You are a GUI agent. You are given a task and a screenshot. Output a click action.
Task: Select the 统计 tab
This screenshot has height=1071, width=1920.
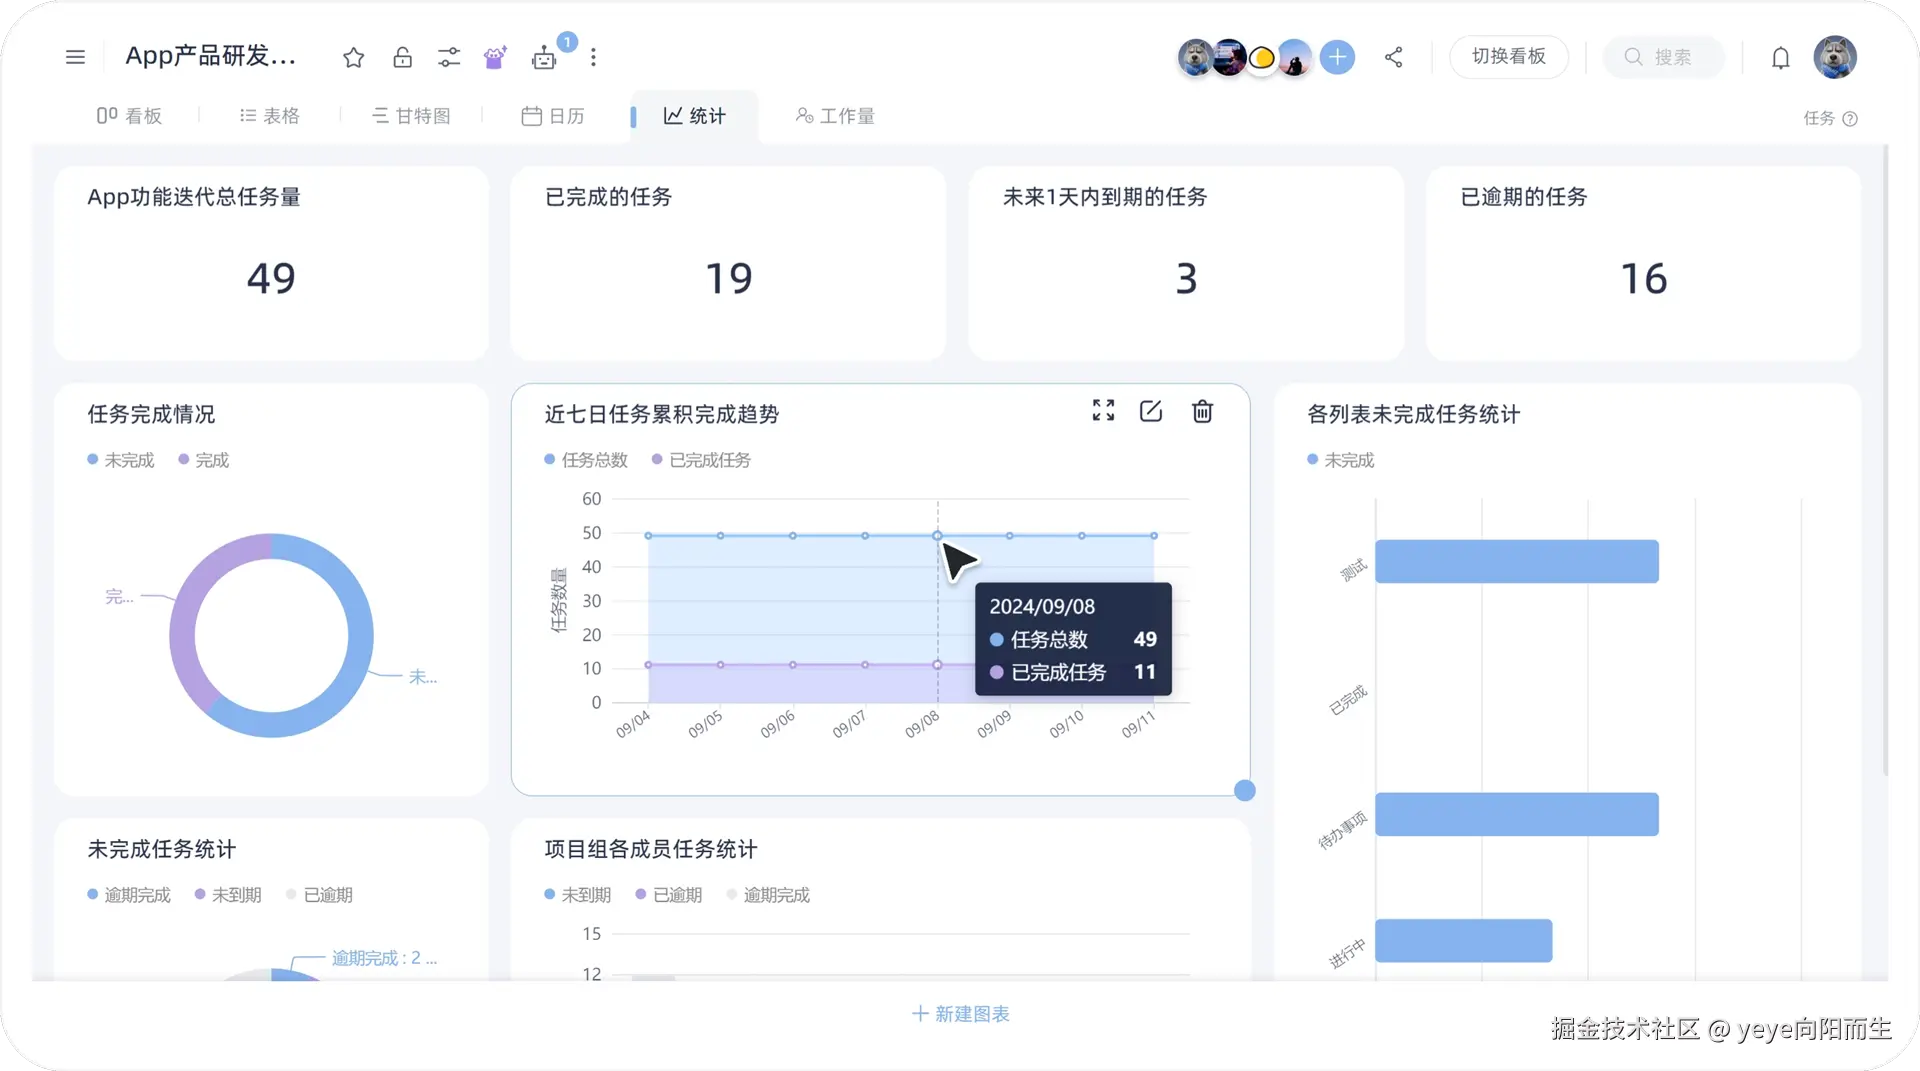tap(694, 116)
